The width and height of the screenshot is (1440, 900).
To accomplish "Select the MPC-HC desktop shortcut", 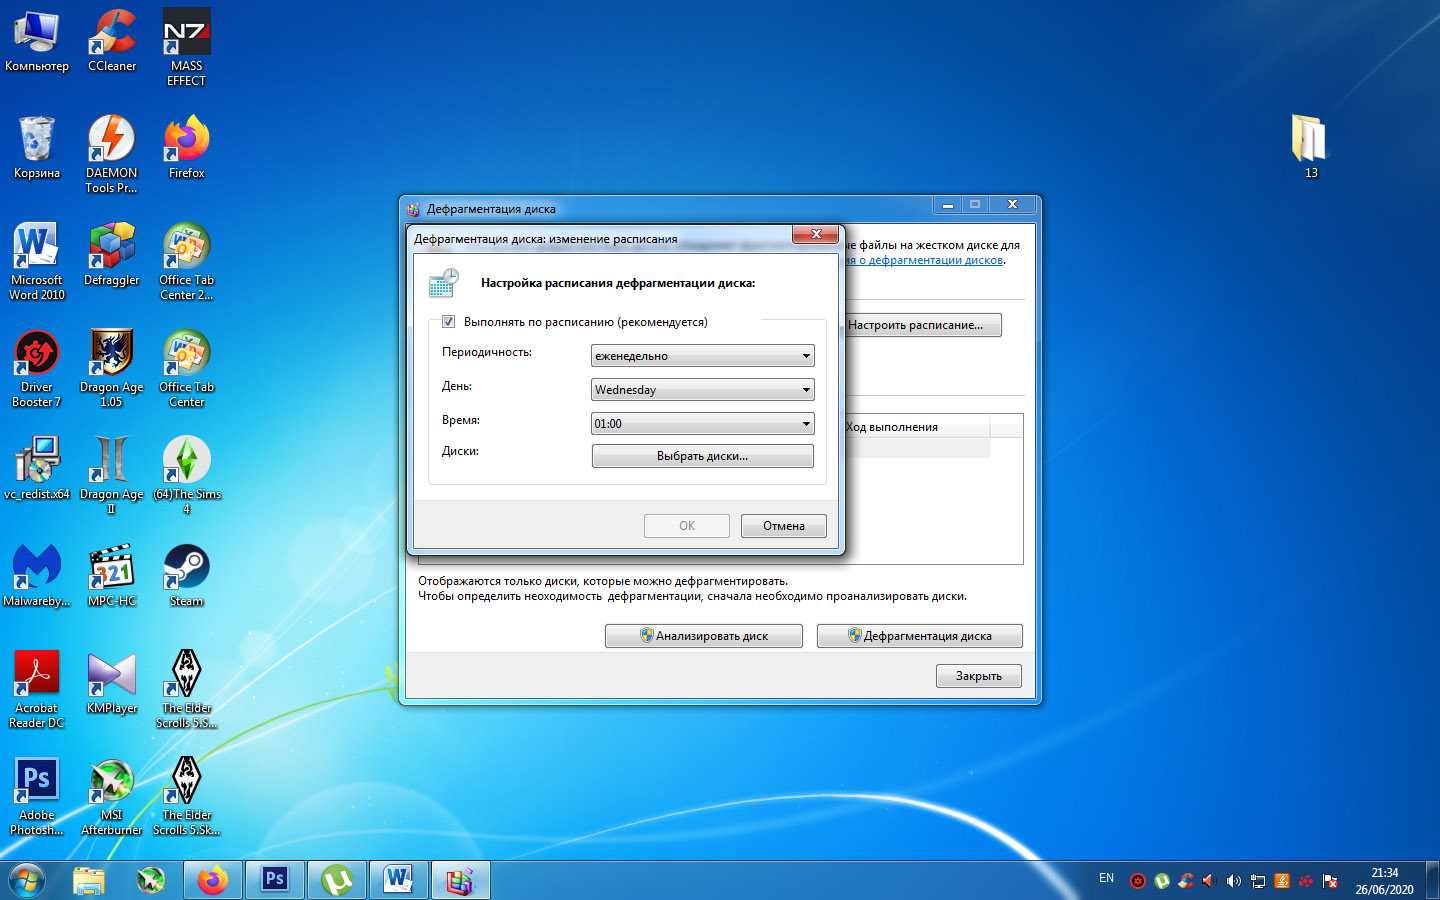I will 112,576.
